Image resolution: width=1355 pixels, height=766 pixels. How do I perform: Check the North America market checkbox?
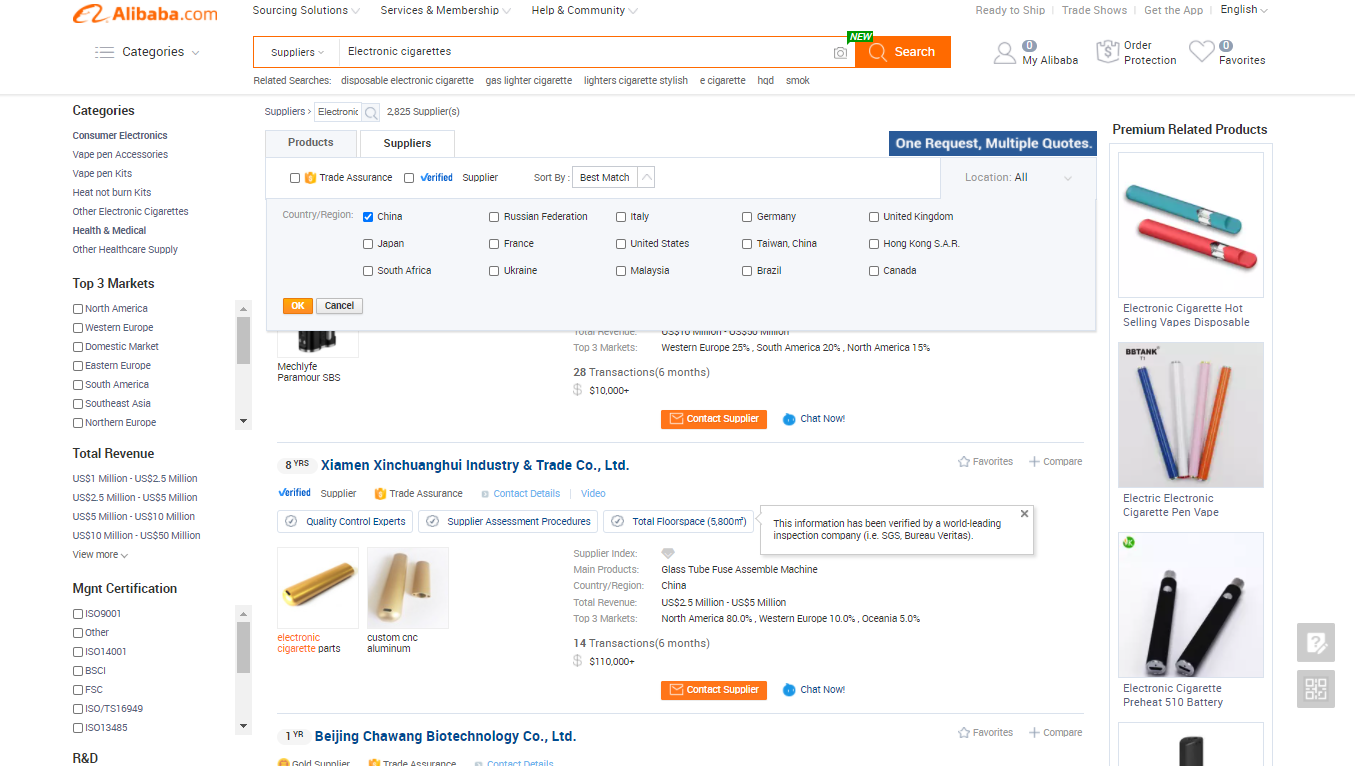point(78,309)
